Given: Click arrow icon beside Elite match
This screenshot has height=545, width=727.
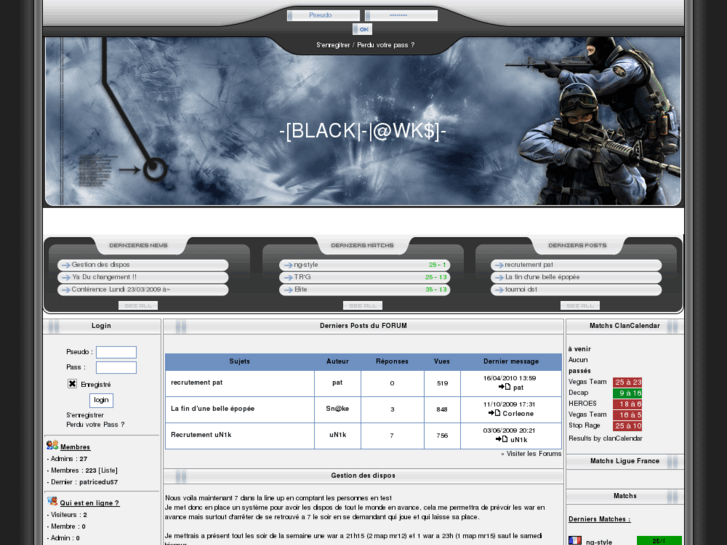Looking at the screenshot, I should (x=288, y=290).
